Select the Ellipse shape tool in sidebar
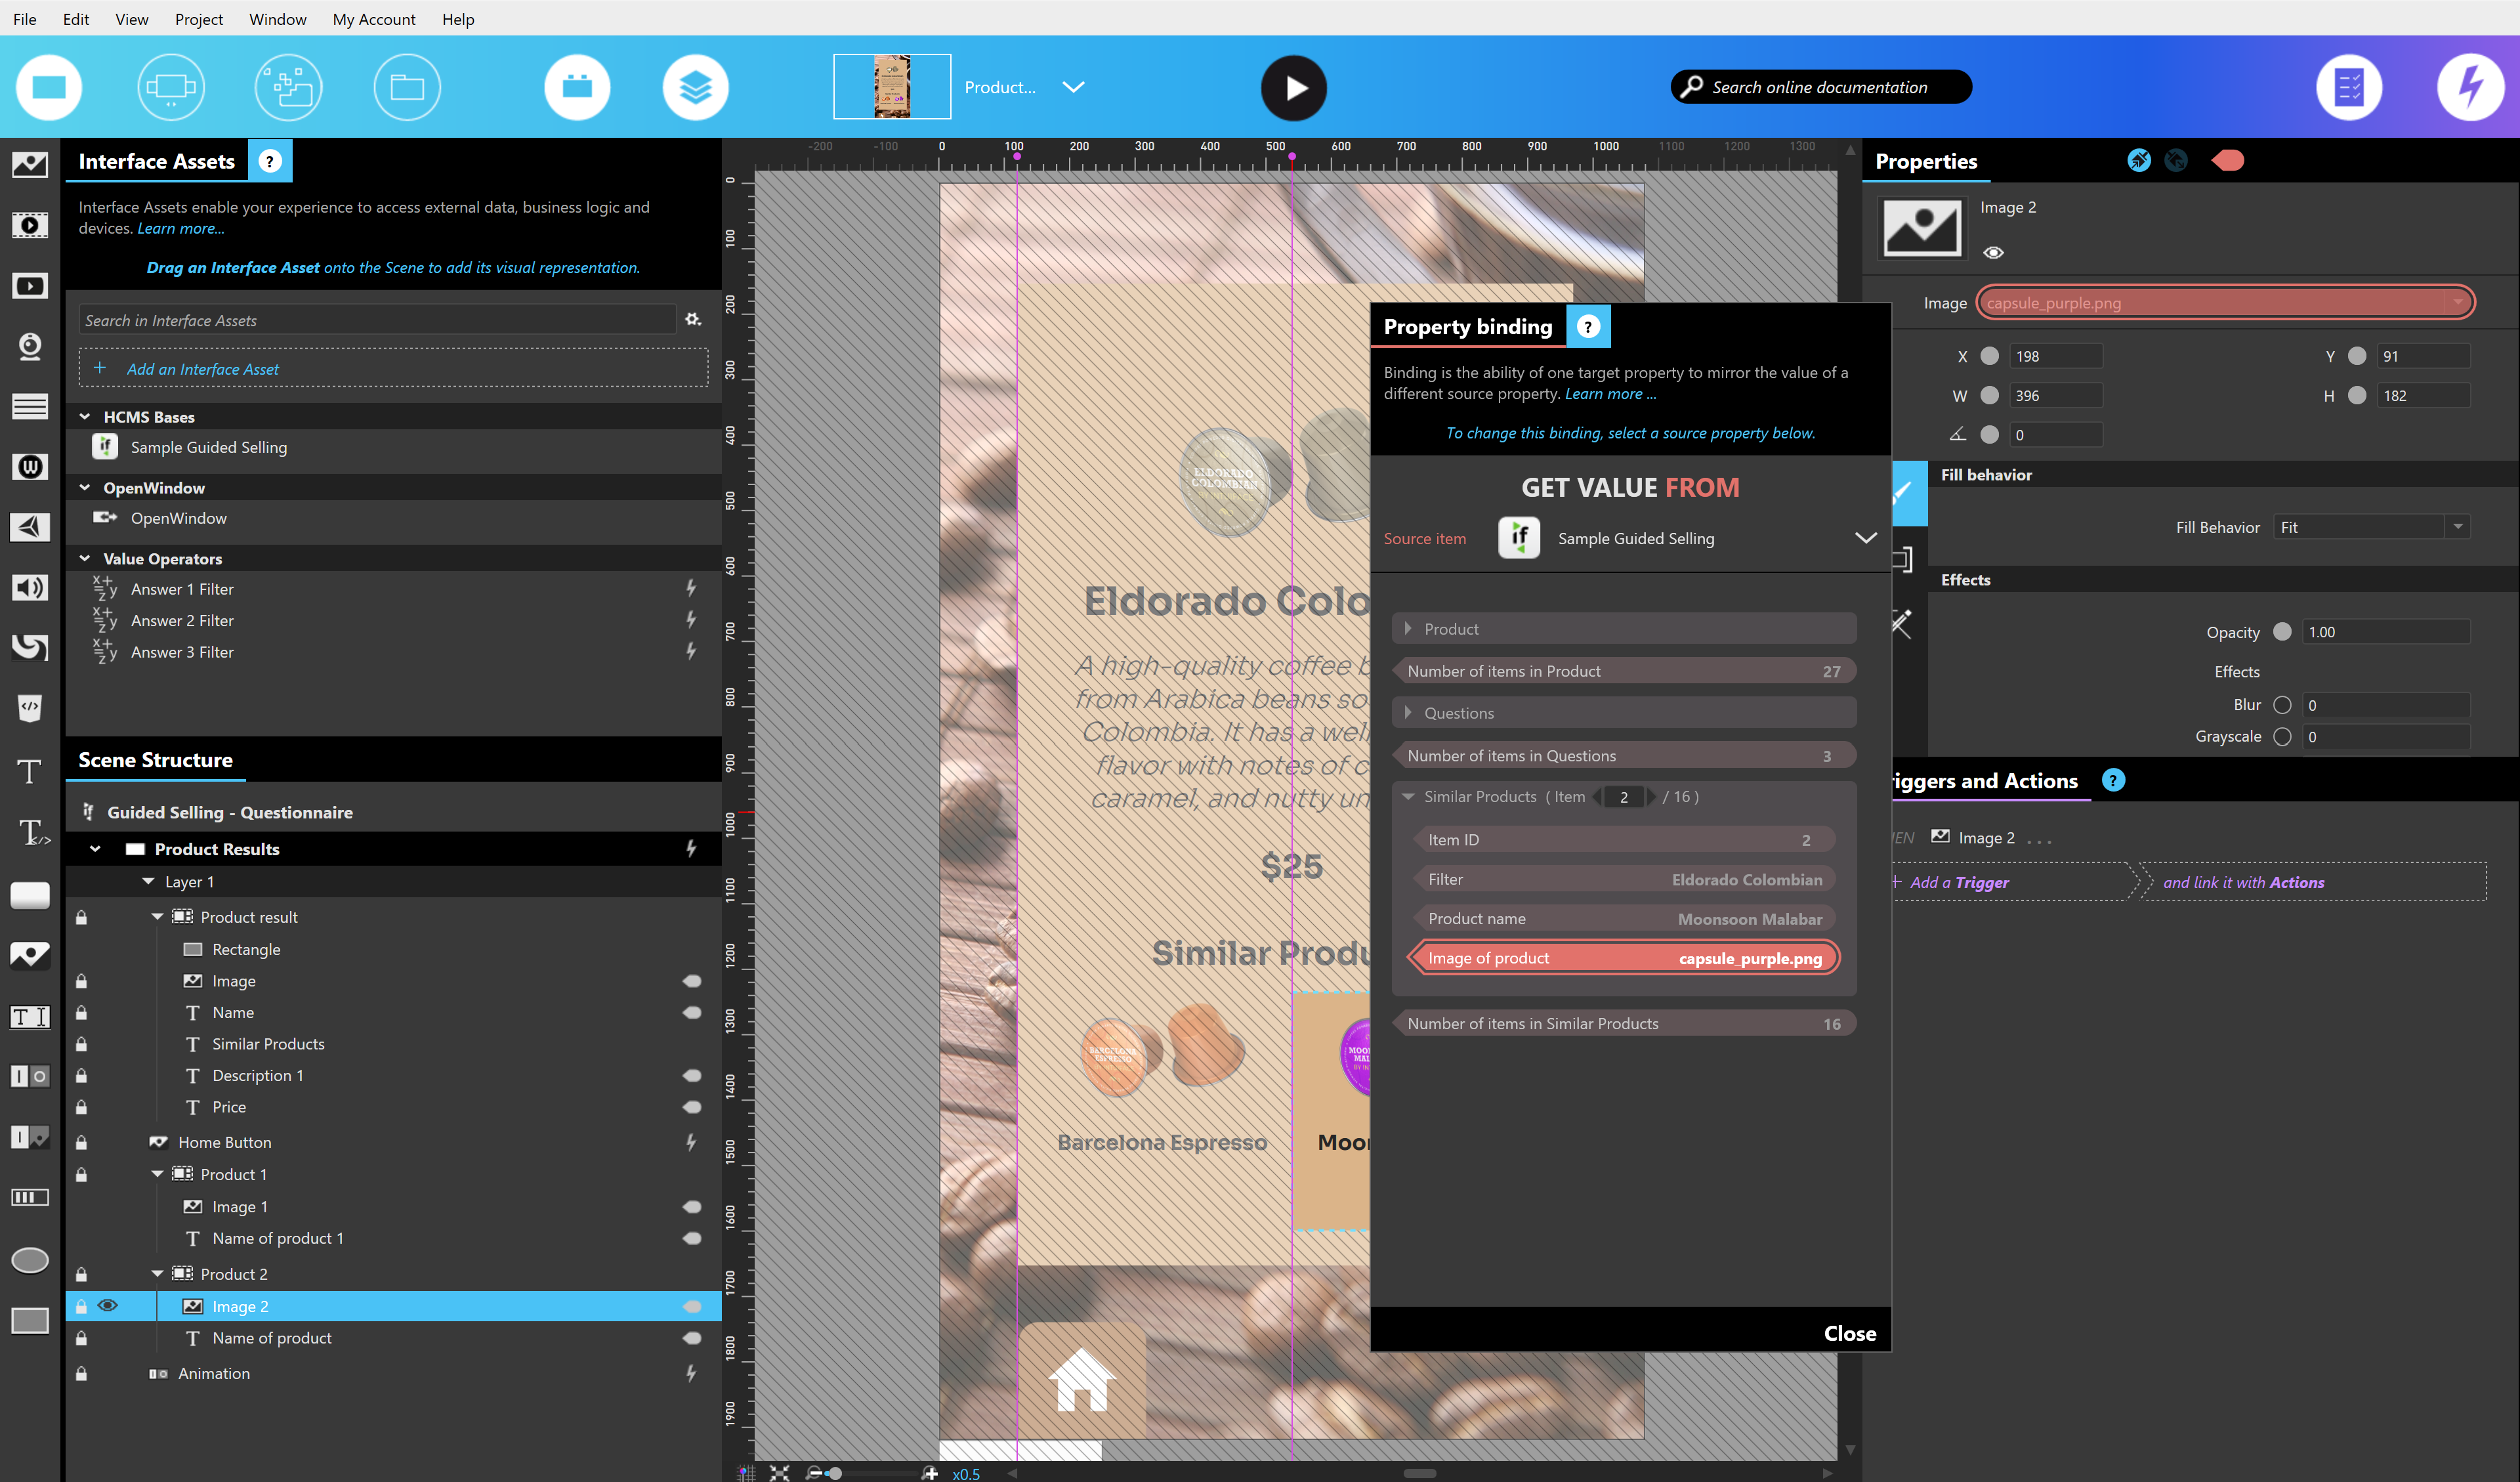2520x1482 pixels. [x=30, y=1260]
